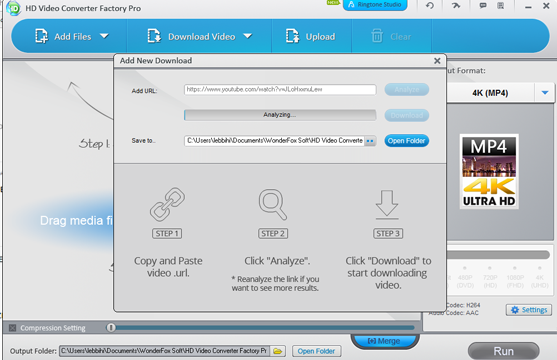557x360 pixels.
Task: Toggle the Compression Setting checkbox
Action: [x=12, y=328]
